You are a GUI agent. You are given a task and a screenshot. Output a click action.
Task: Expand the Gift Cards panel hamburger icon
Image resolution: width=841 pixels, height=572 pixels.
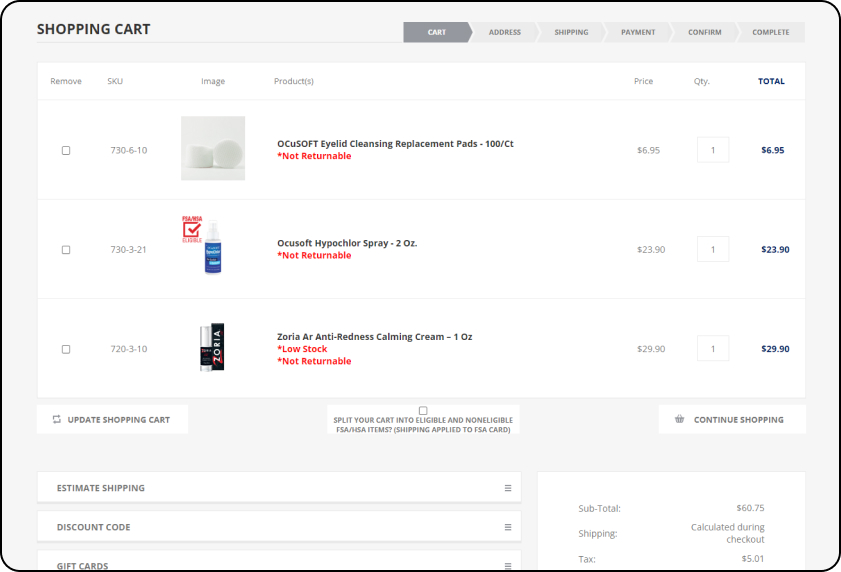(x=507, y=566)
